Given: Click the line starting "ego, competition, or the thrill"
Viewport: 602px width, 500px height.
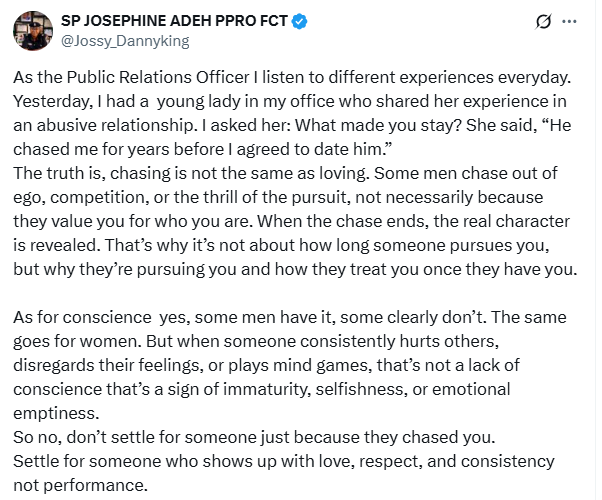Looking at the screenshot, I should (x=278, y=197).
